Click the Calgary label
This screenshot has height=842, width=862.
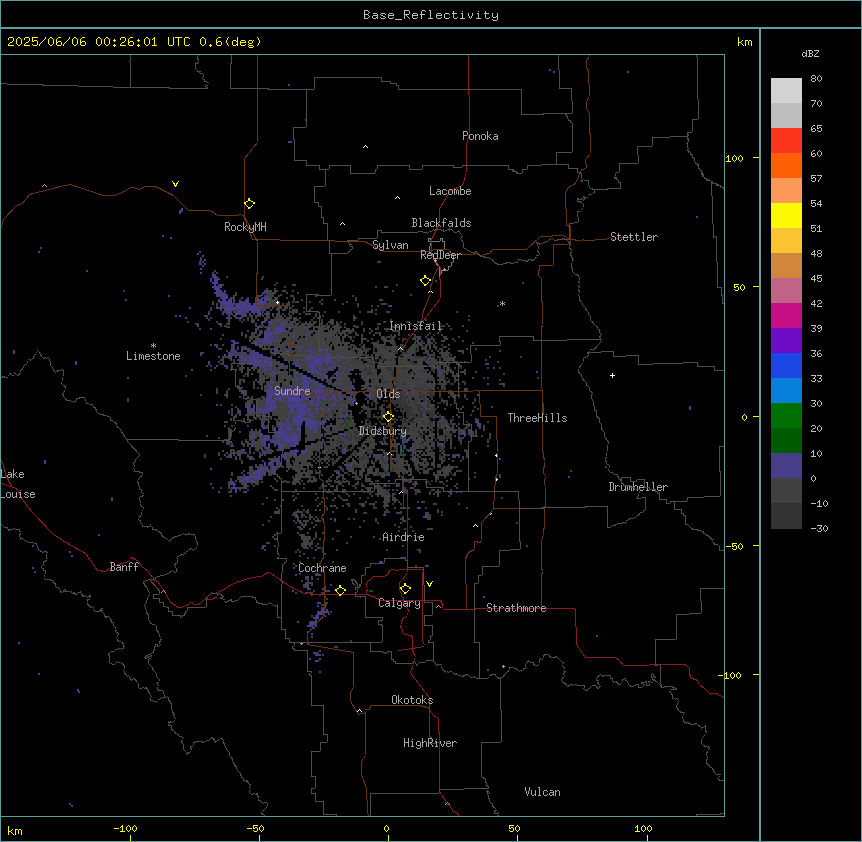[399, 603]
